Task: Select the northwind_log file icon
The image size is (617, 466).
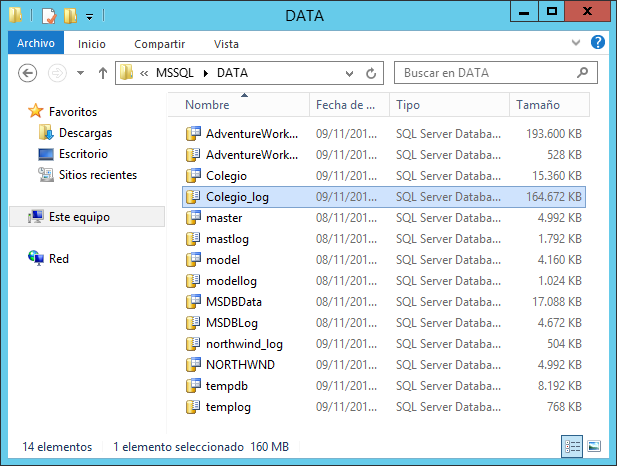Action: [193, 344]
